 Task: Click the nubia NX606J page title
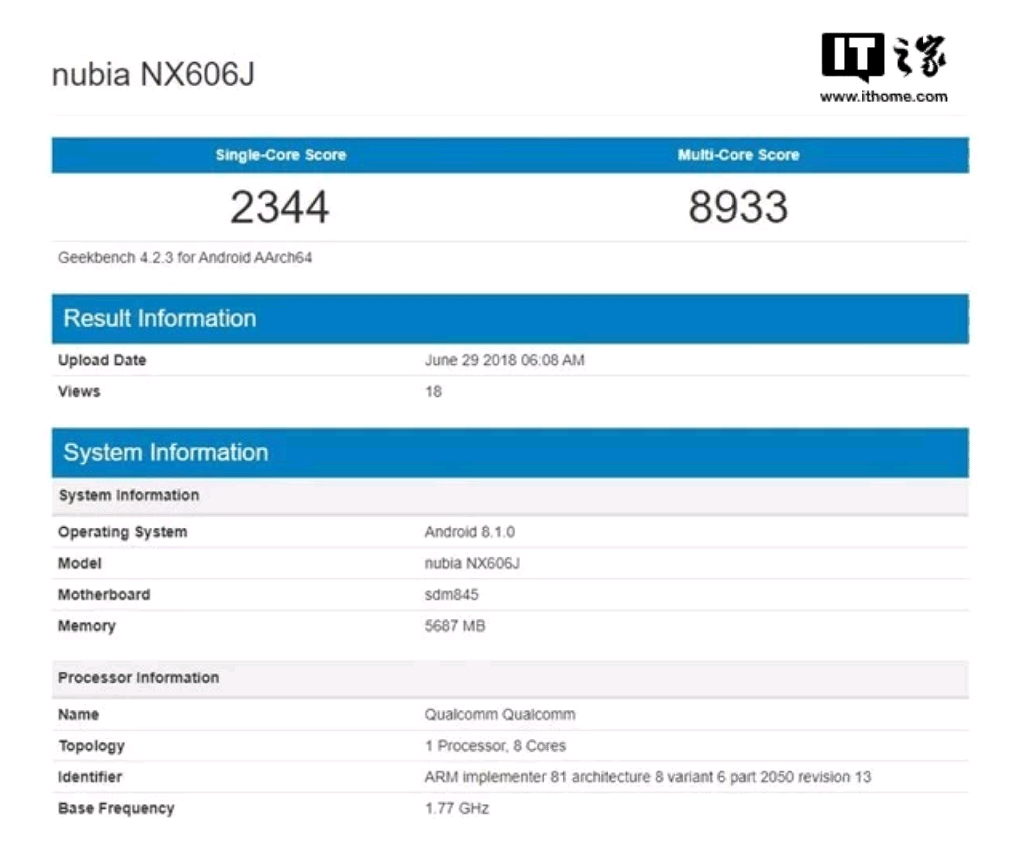point(153,75)
